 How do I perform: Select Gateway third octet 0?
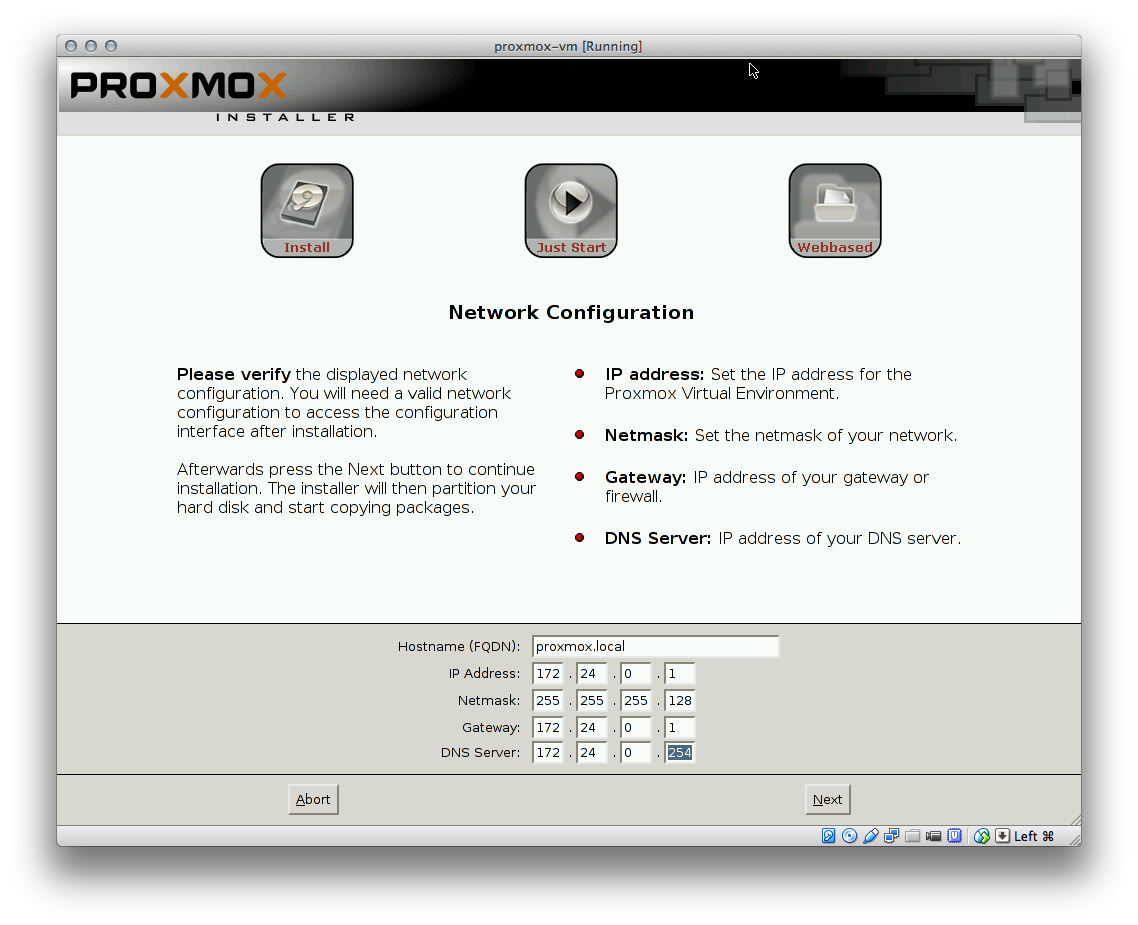636,728
